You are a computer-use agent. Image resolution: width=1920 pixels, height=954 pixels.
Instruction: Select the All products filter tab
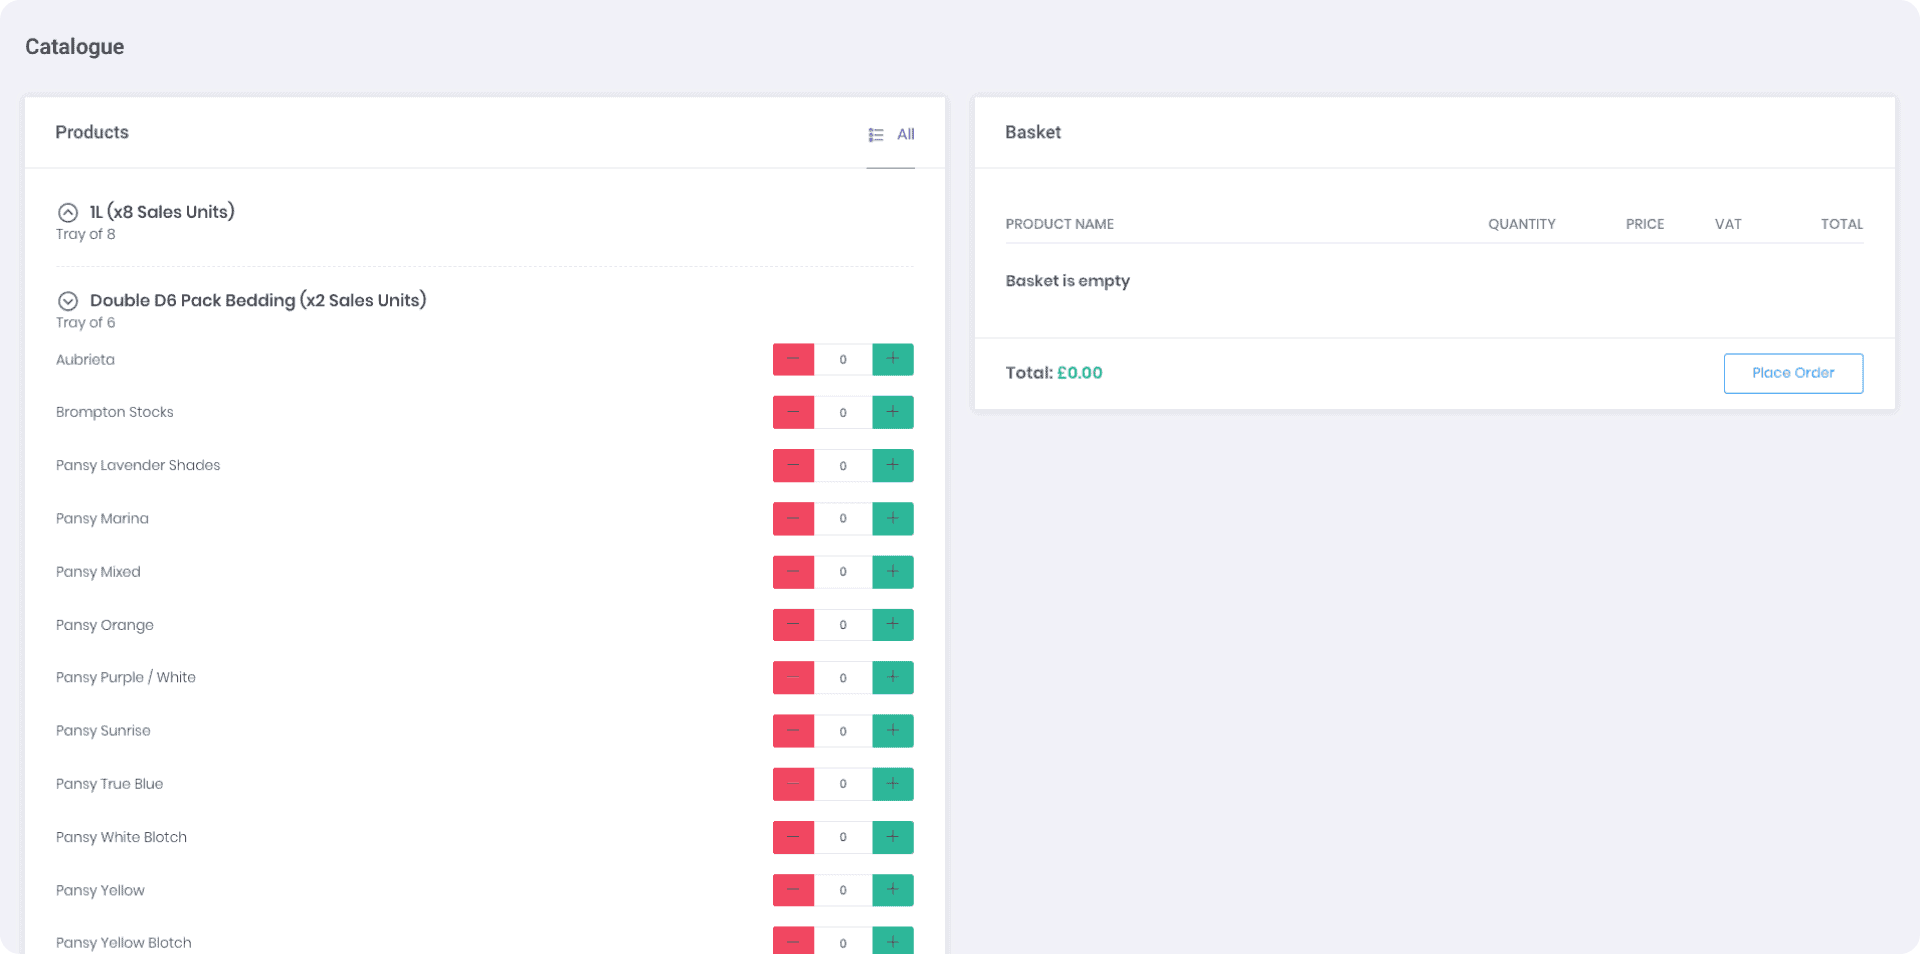click(905, 134)
